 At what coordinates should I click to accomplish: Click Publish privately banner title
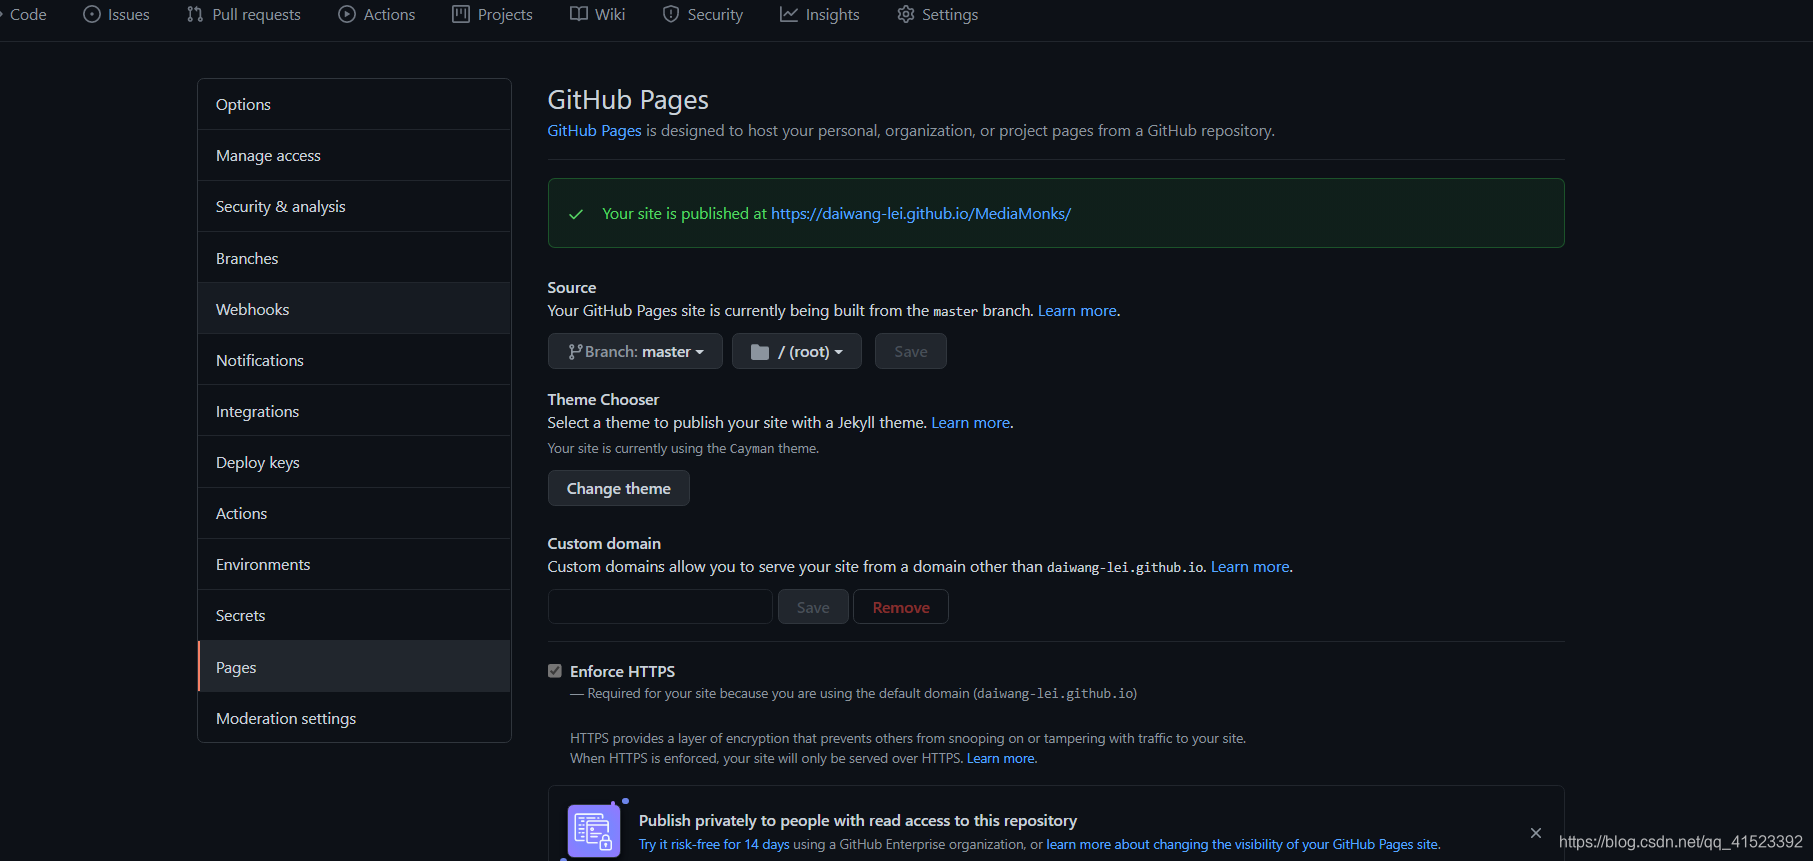(858, 821)
